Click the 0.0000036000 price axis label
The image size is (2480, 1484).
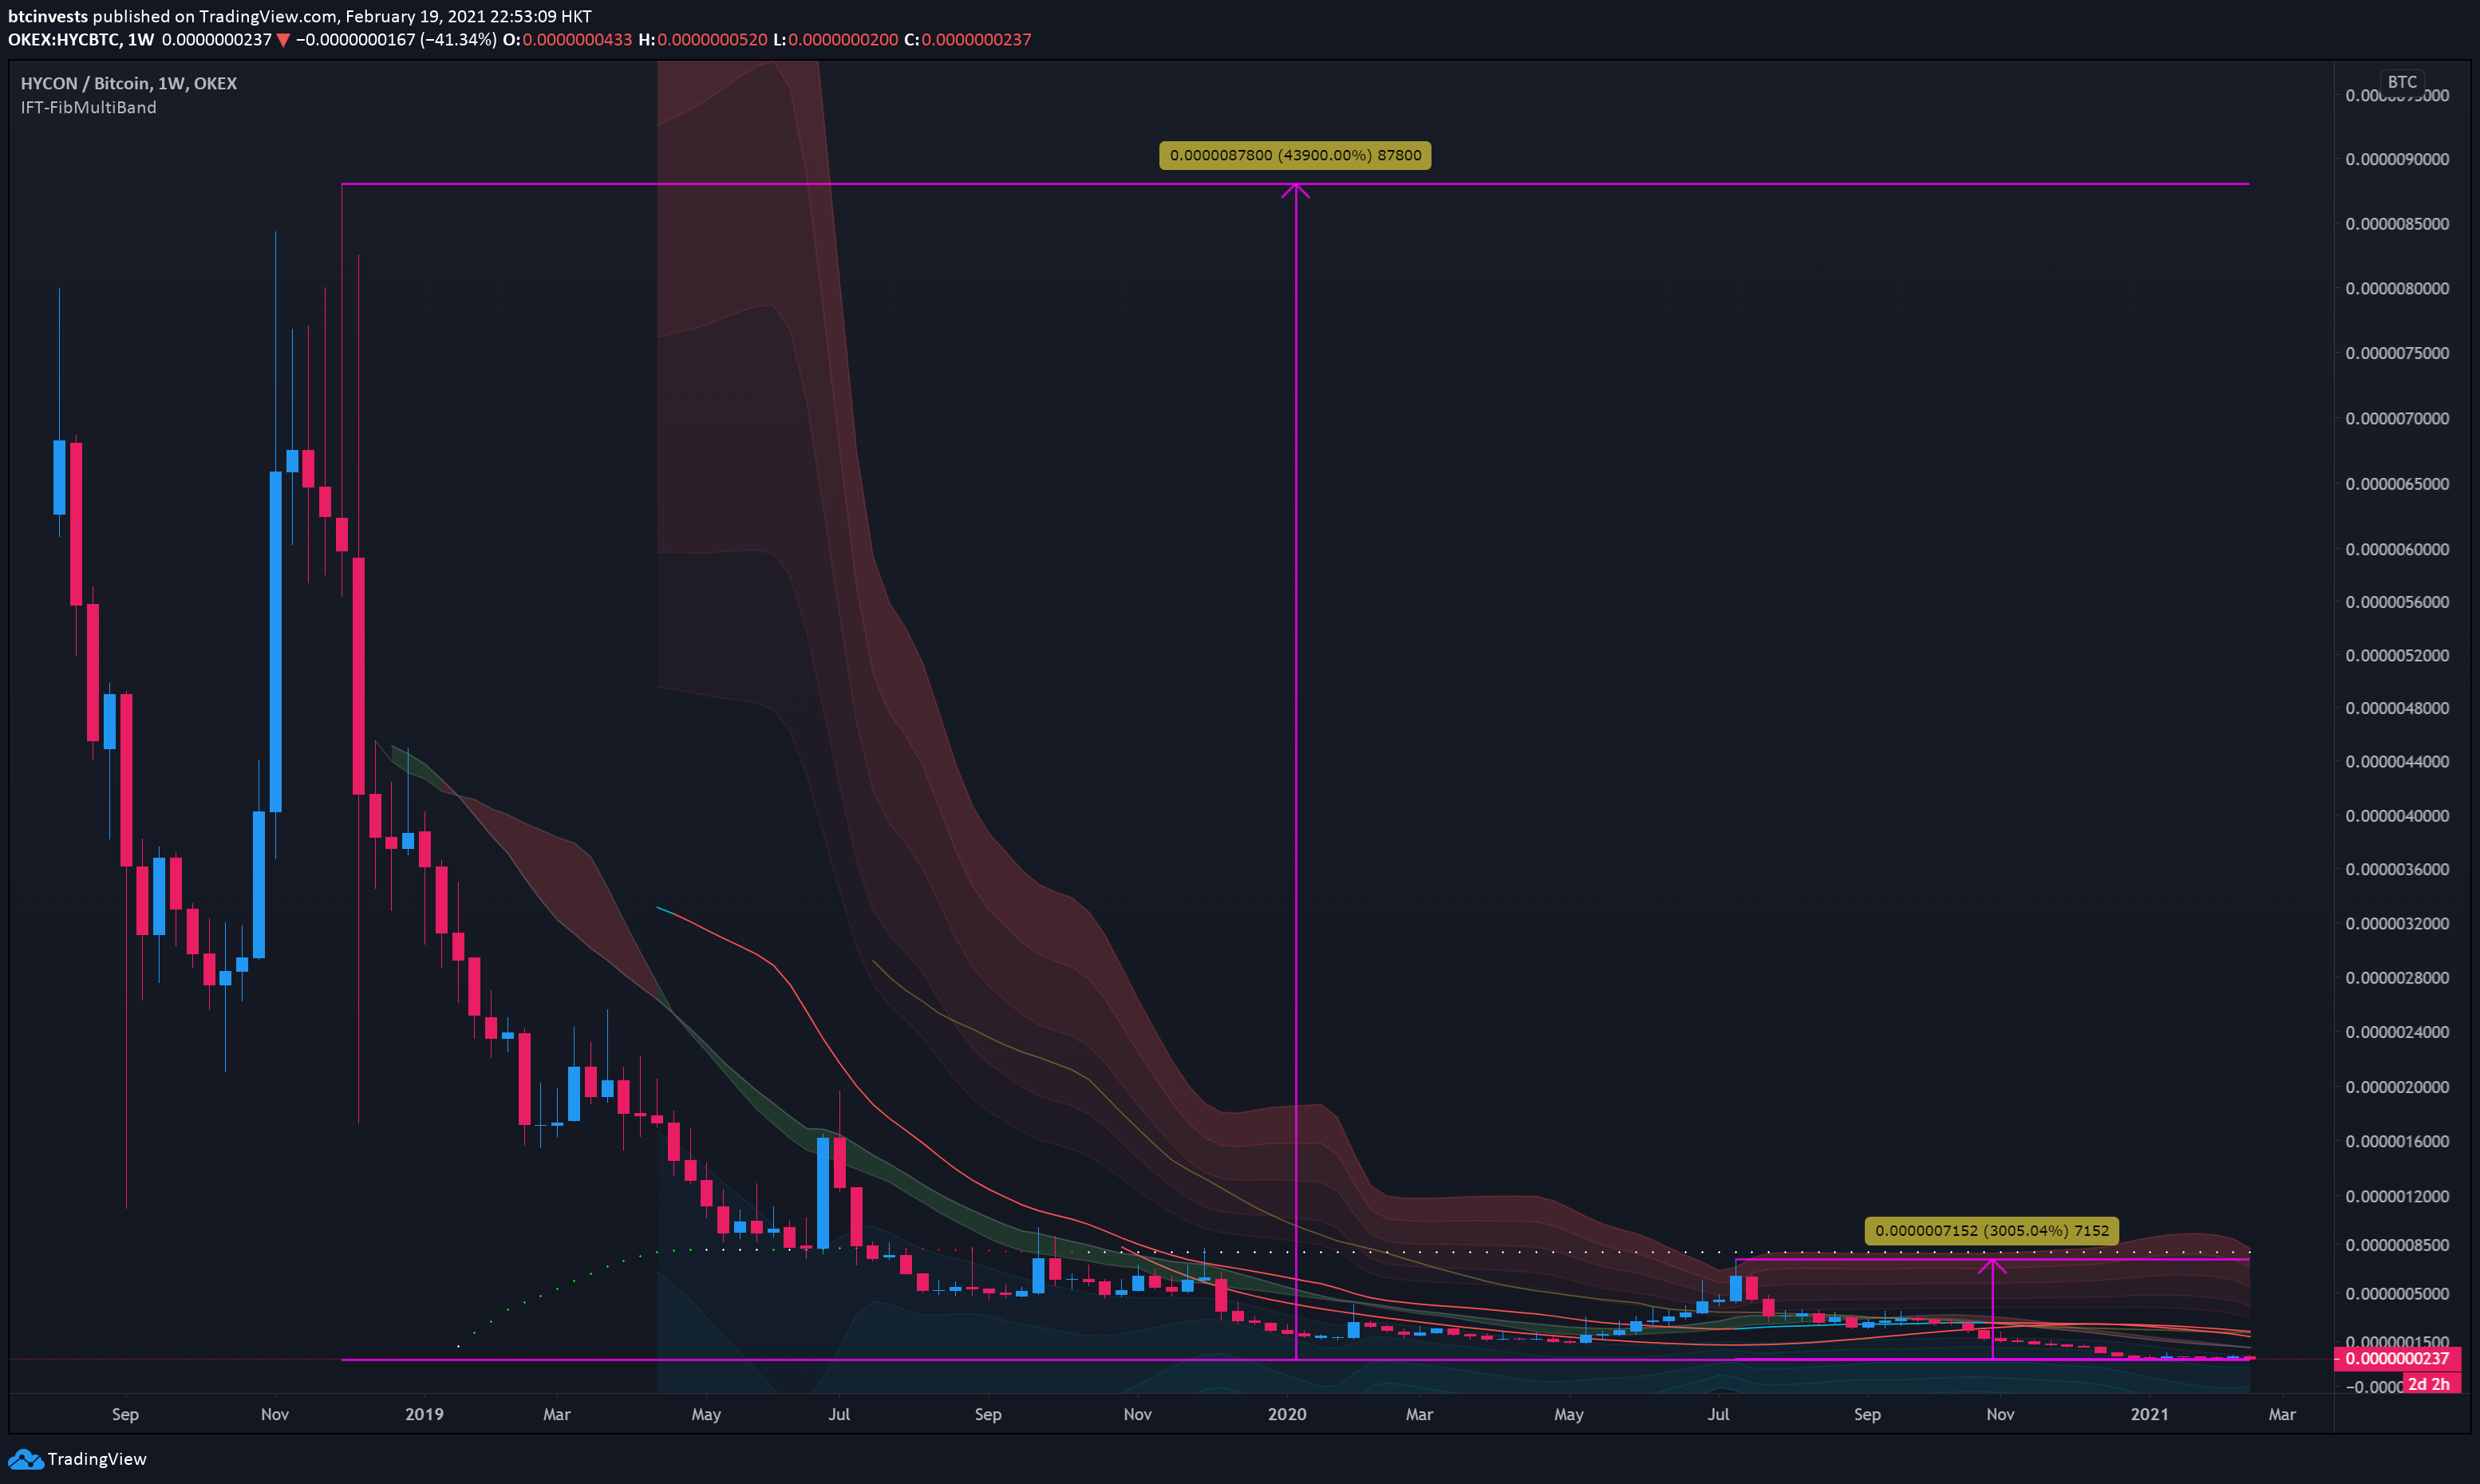pos(2397,869)
